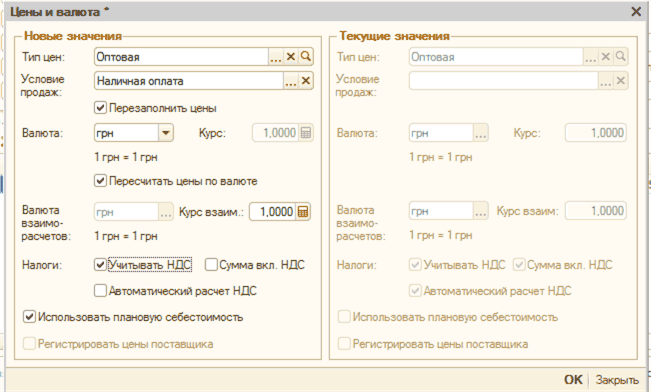Click current values Сумма вкл. НДС checkbox
The width and height of the screenshot is (651, 392).
(519, 265)
